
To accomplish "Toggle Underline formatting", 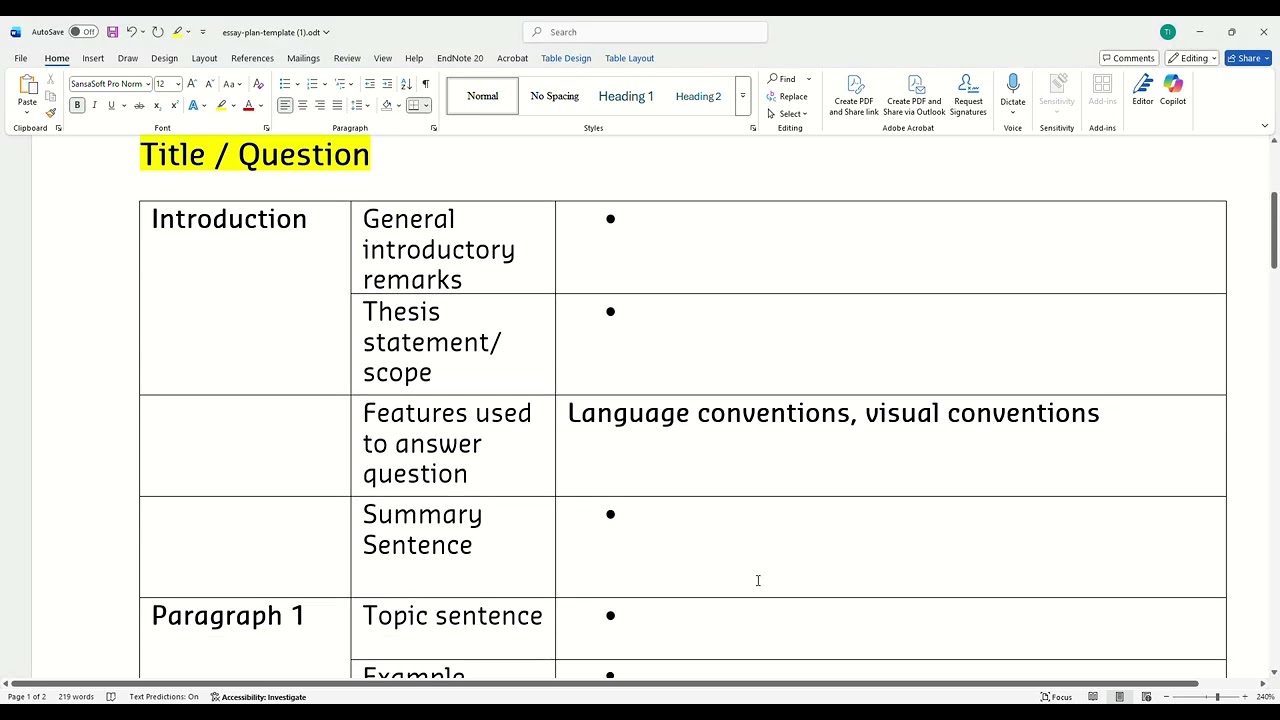I will point(111,105).
